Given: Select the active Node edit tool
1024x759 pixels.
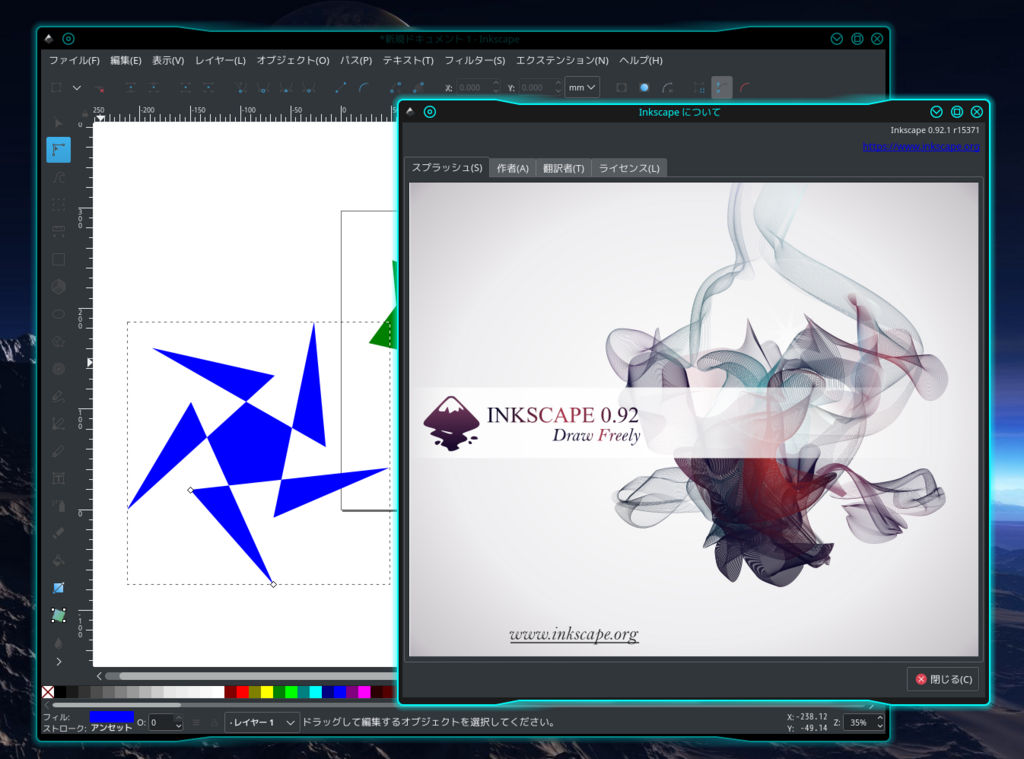Looking at the screenshot, I should click(x=58, y=150).
